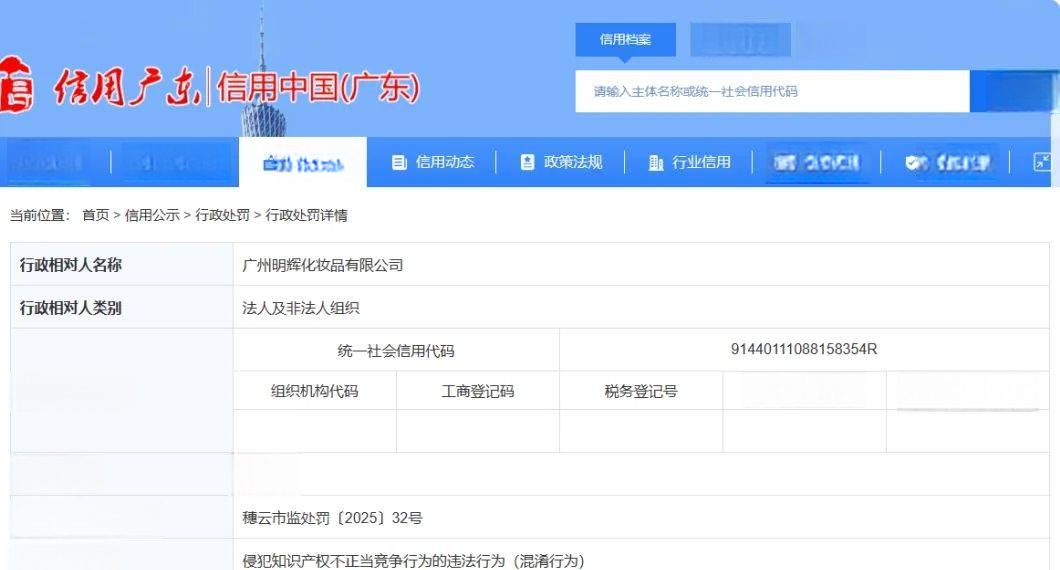This screenshot has width=1060, height=570.
Task: Click the search button beside the input field
Action: pyautogui.click(x=1011, y=91)
